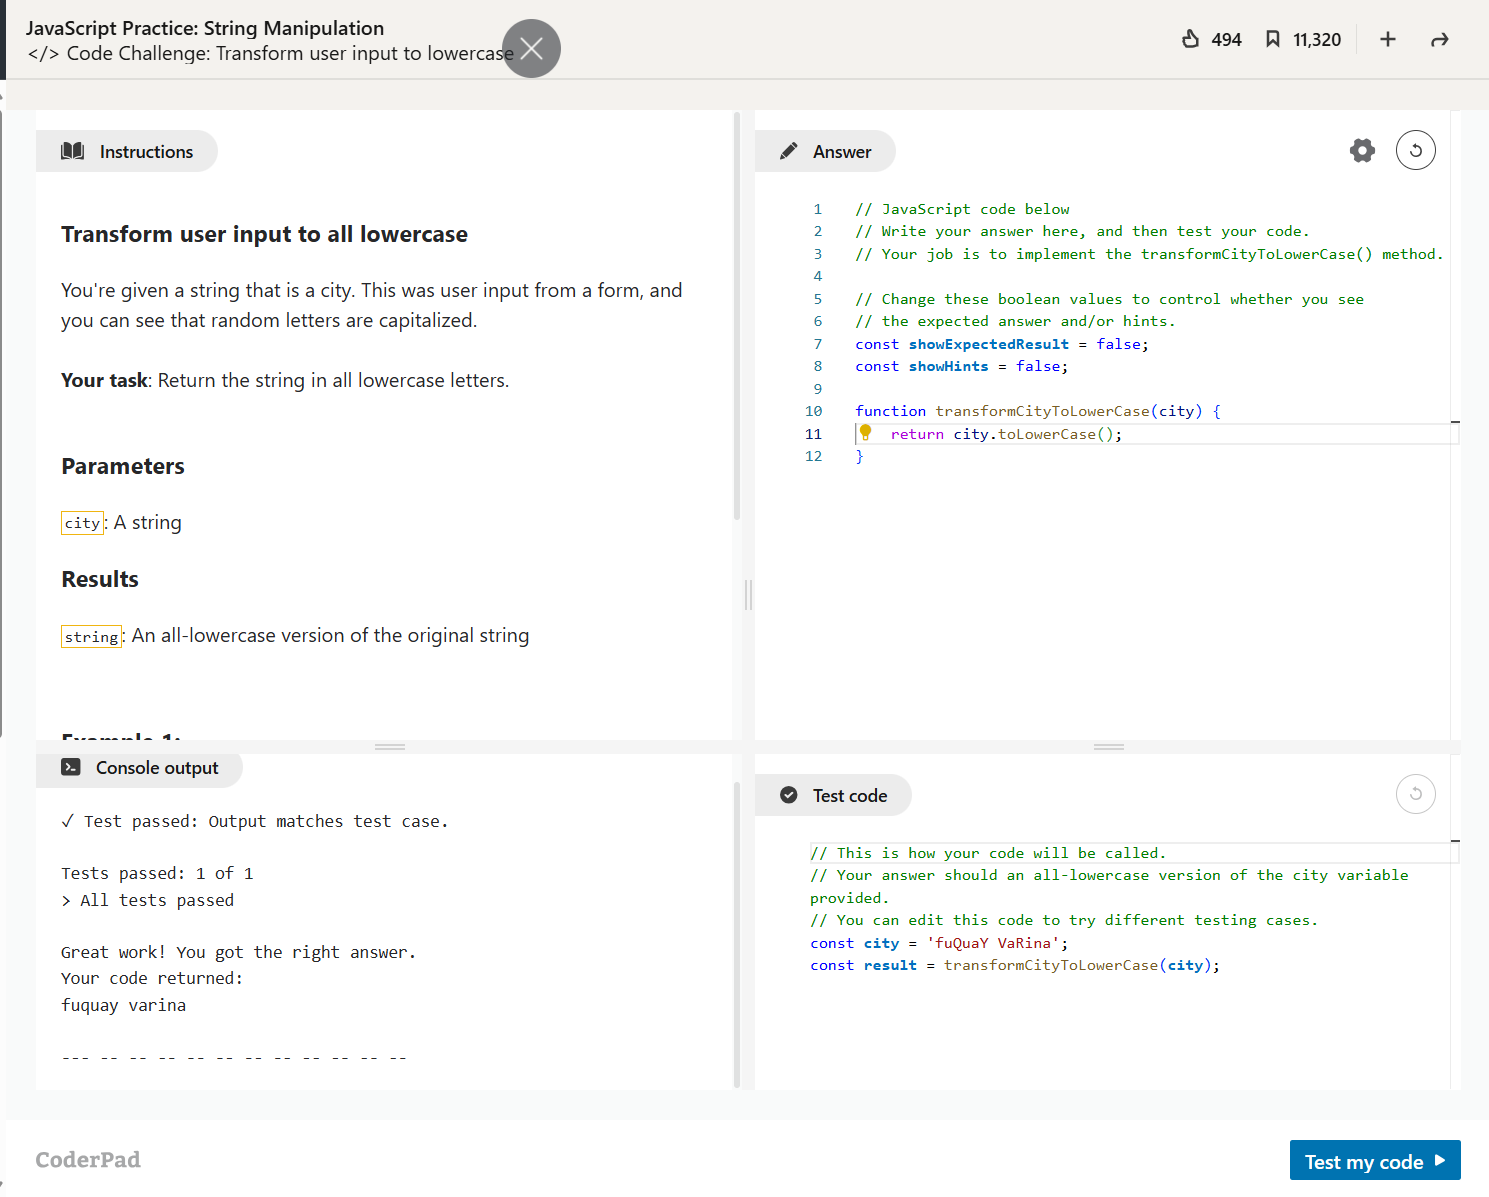Open the answer editor settings gear
Screen dimensions: 1489x1197
click(x=1362, y=151)
